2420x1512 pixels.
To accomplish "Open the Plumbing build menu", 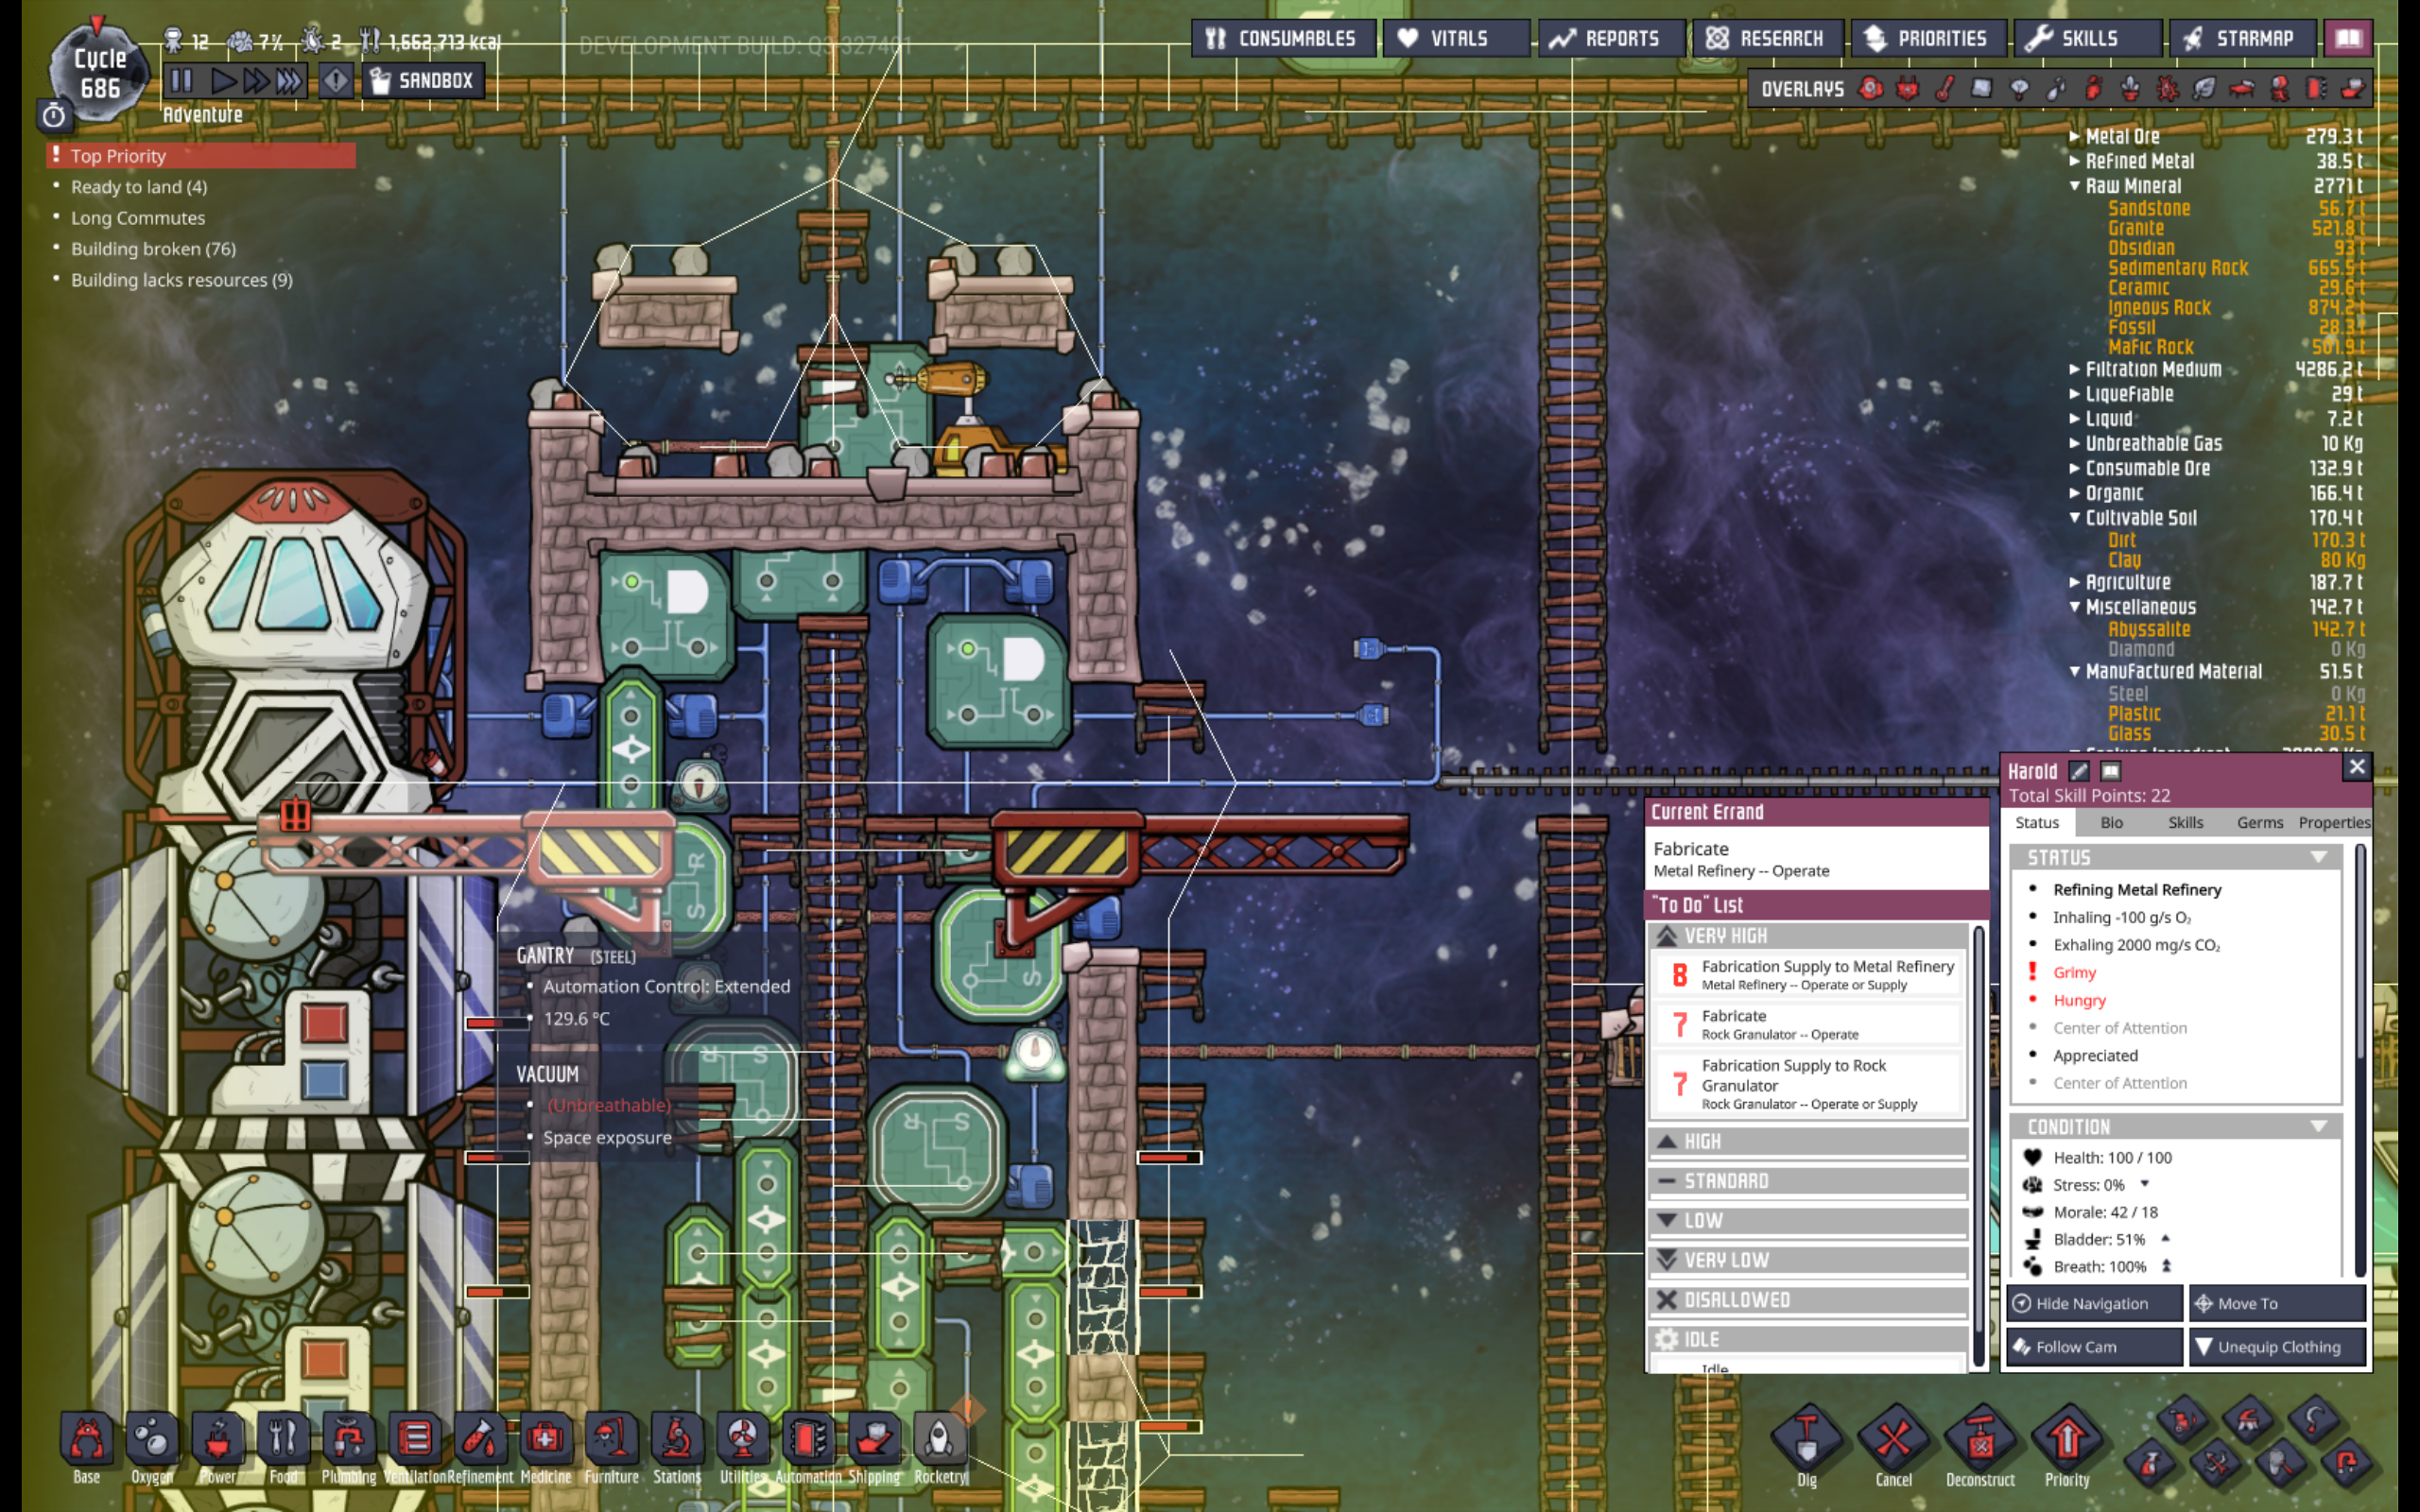I will [x=348, y=1440].
